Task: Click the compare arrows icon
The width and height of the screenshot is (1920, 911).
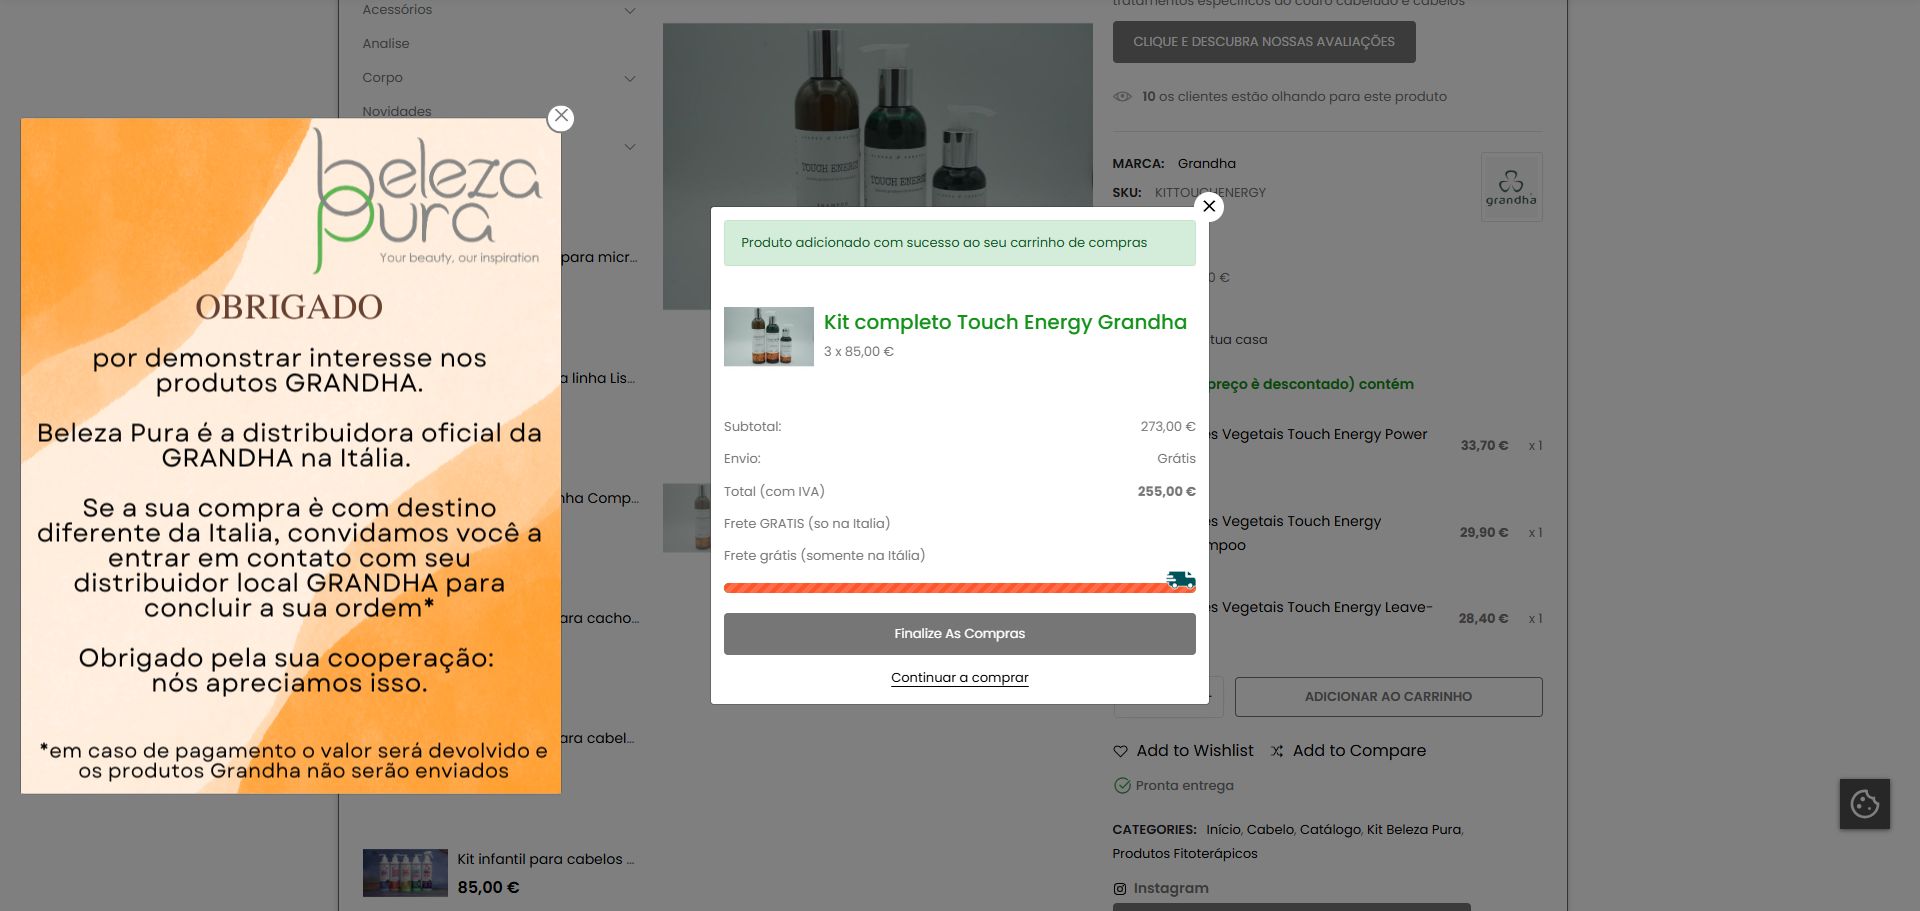Action: tap(1277, 751)
